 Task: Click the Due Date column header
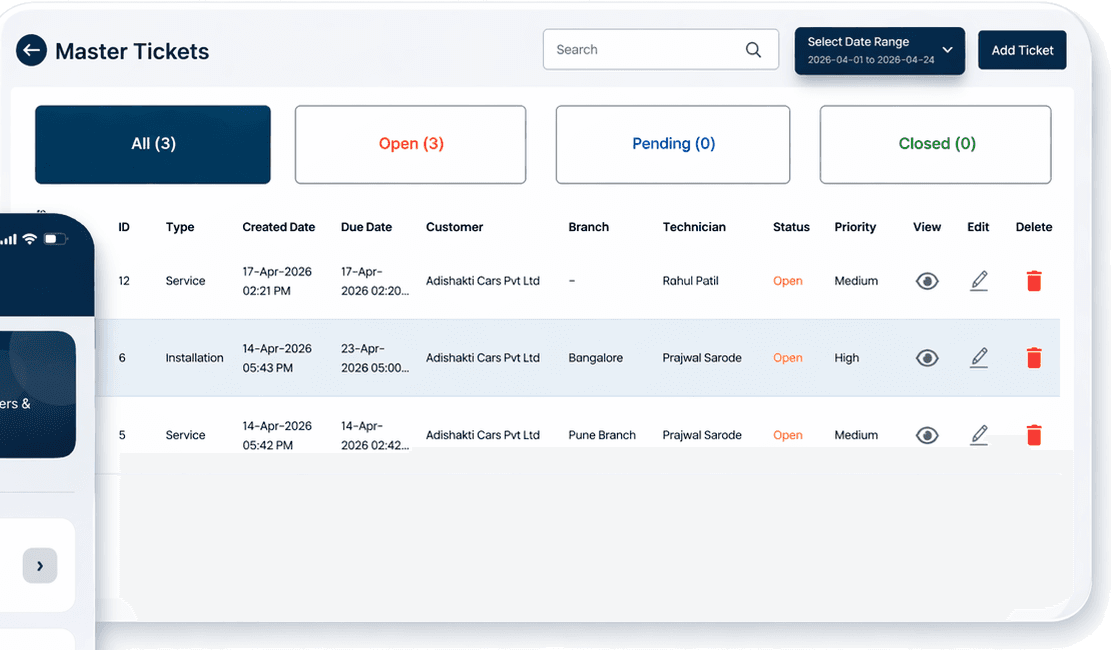click(366, 227)
